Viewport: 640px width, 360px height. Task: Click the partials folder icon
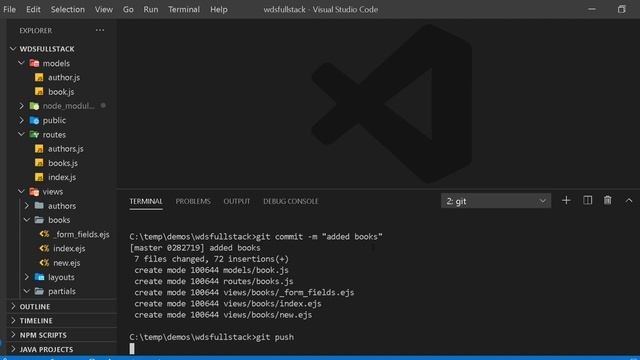[x=39, y=291]
